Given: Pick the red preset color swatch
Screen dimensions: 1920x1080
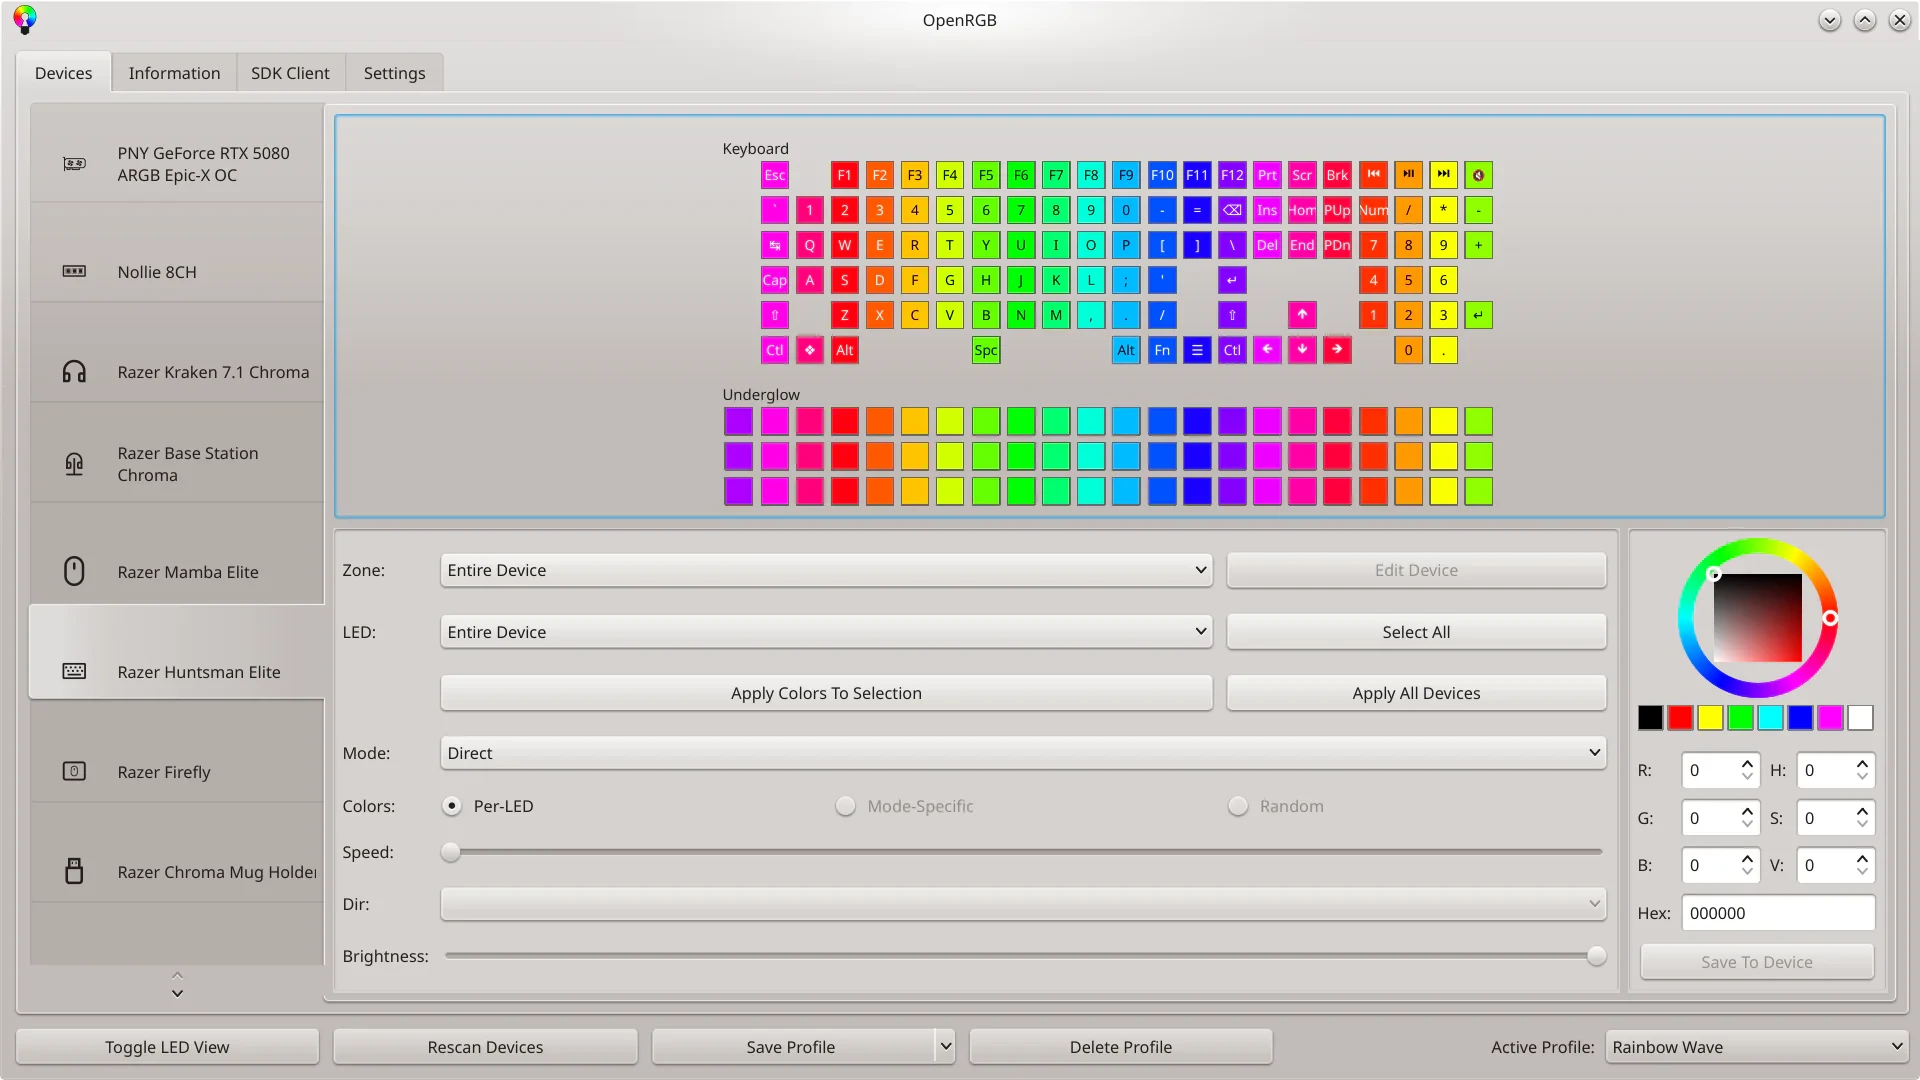Looking at the screenshot, I should [1680, 718].
